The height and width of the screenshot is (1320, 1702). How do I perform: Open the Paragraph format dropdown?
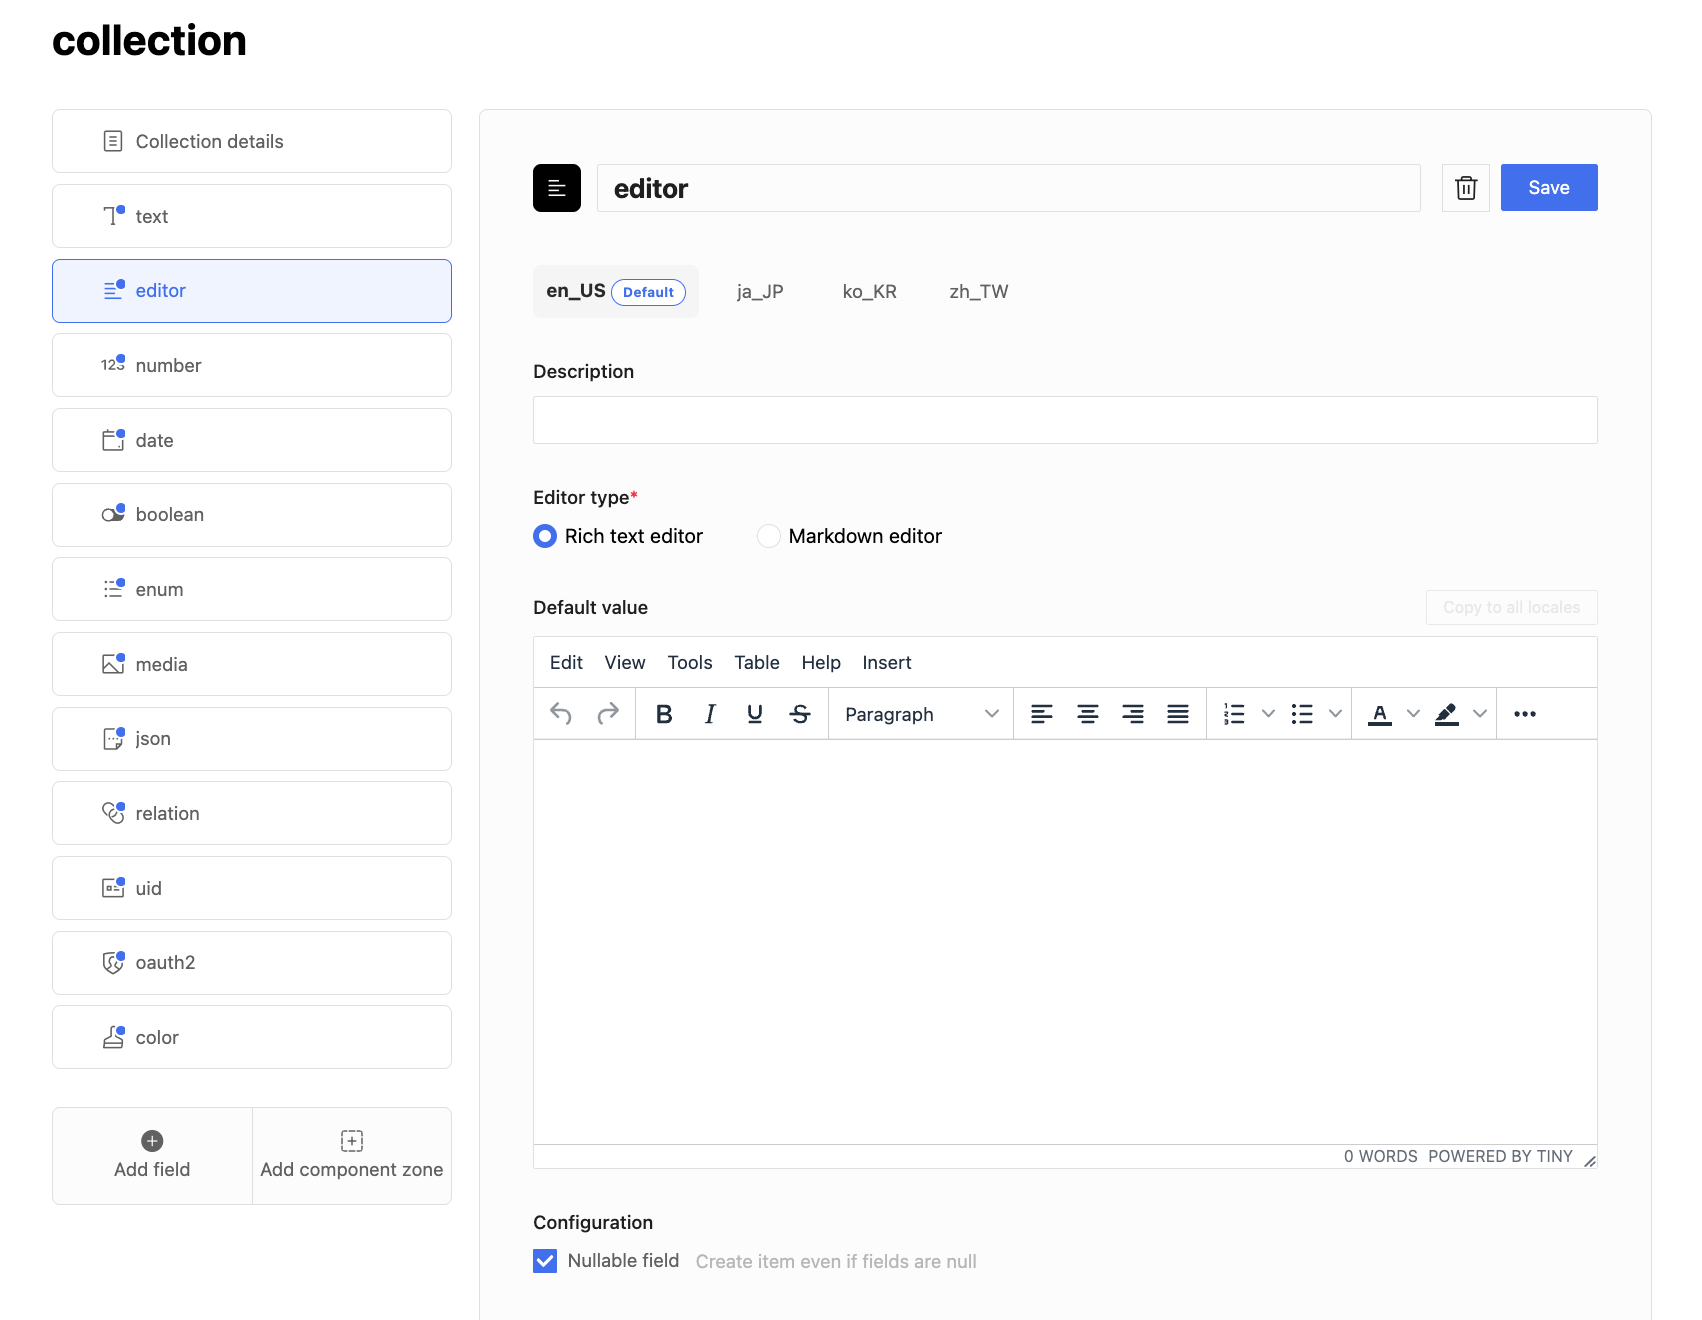(x=921, y=714)
